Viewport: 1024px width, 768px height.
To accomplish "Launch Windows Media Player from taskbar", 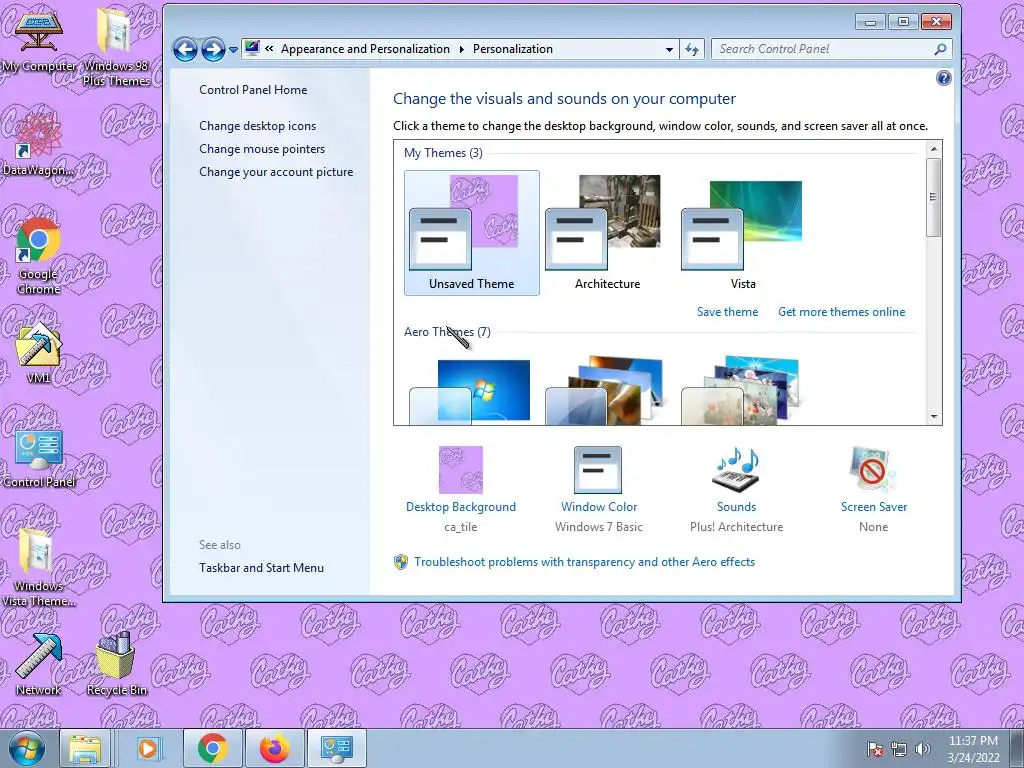I will point(149,748).
